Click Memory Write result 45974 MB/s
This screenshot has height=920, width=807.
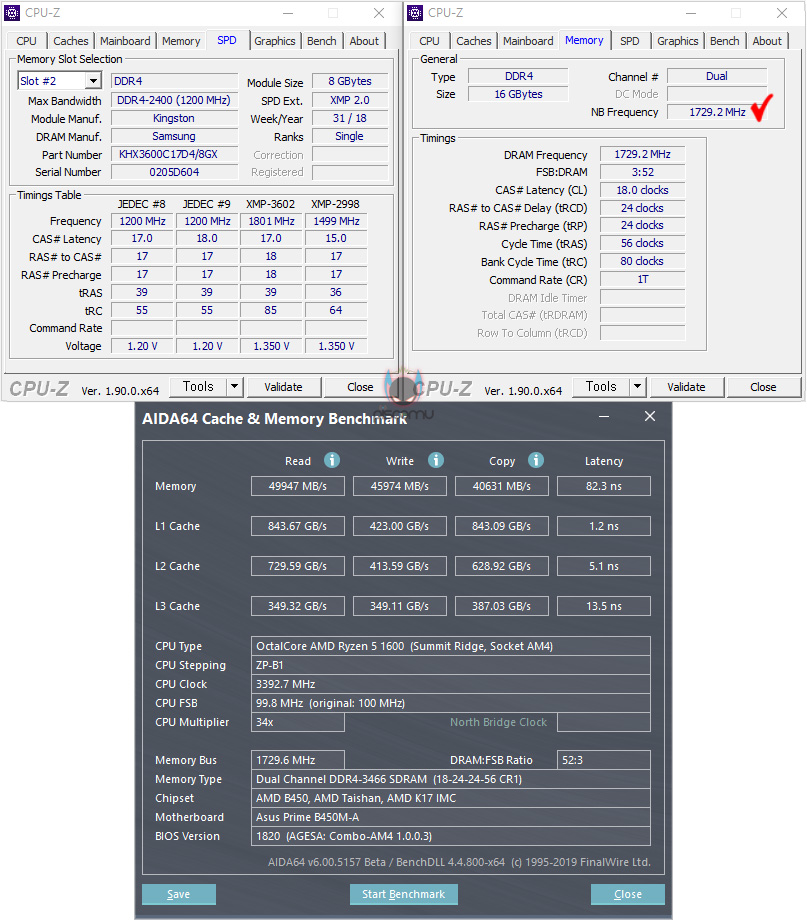(400, 486)
